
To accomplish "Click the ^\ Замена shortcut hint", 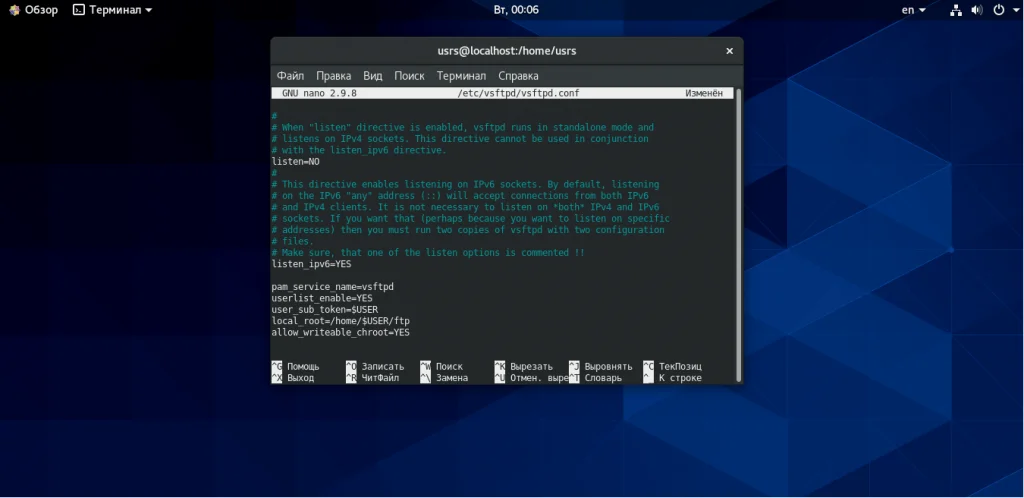I will 444,378.
